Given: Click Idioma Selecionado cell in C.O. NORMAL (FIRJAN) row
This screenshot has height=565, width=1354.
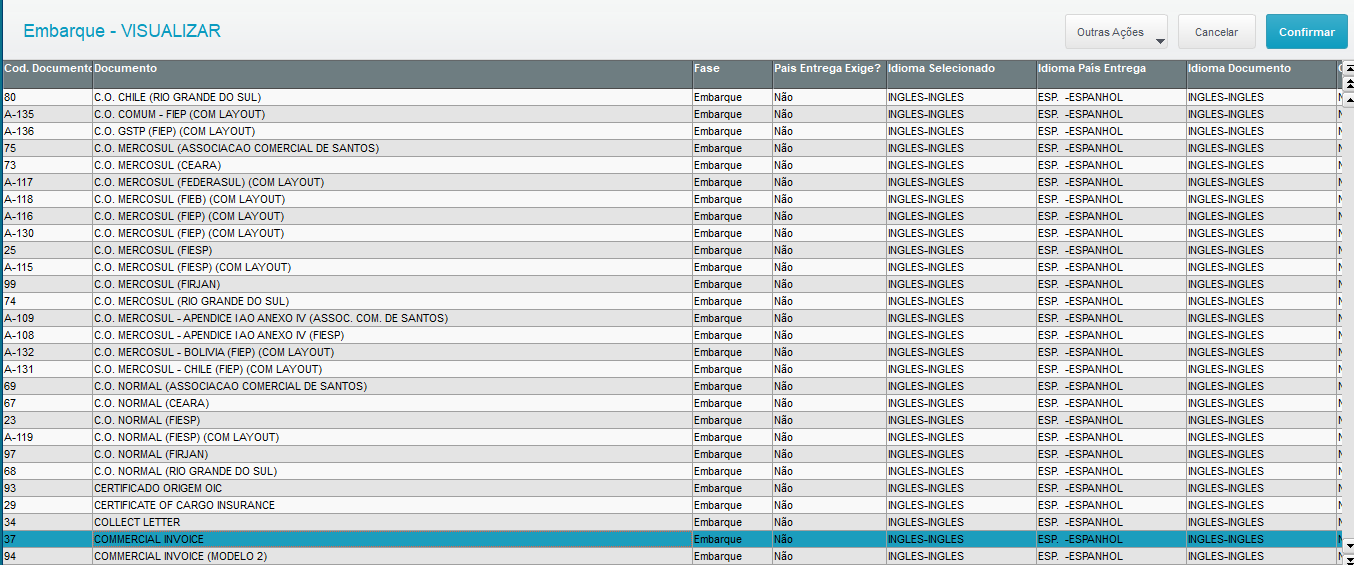Looking at the screenshot, I should pos(961,454).
